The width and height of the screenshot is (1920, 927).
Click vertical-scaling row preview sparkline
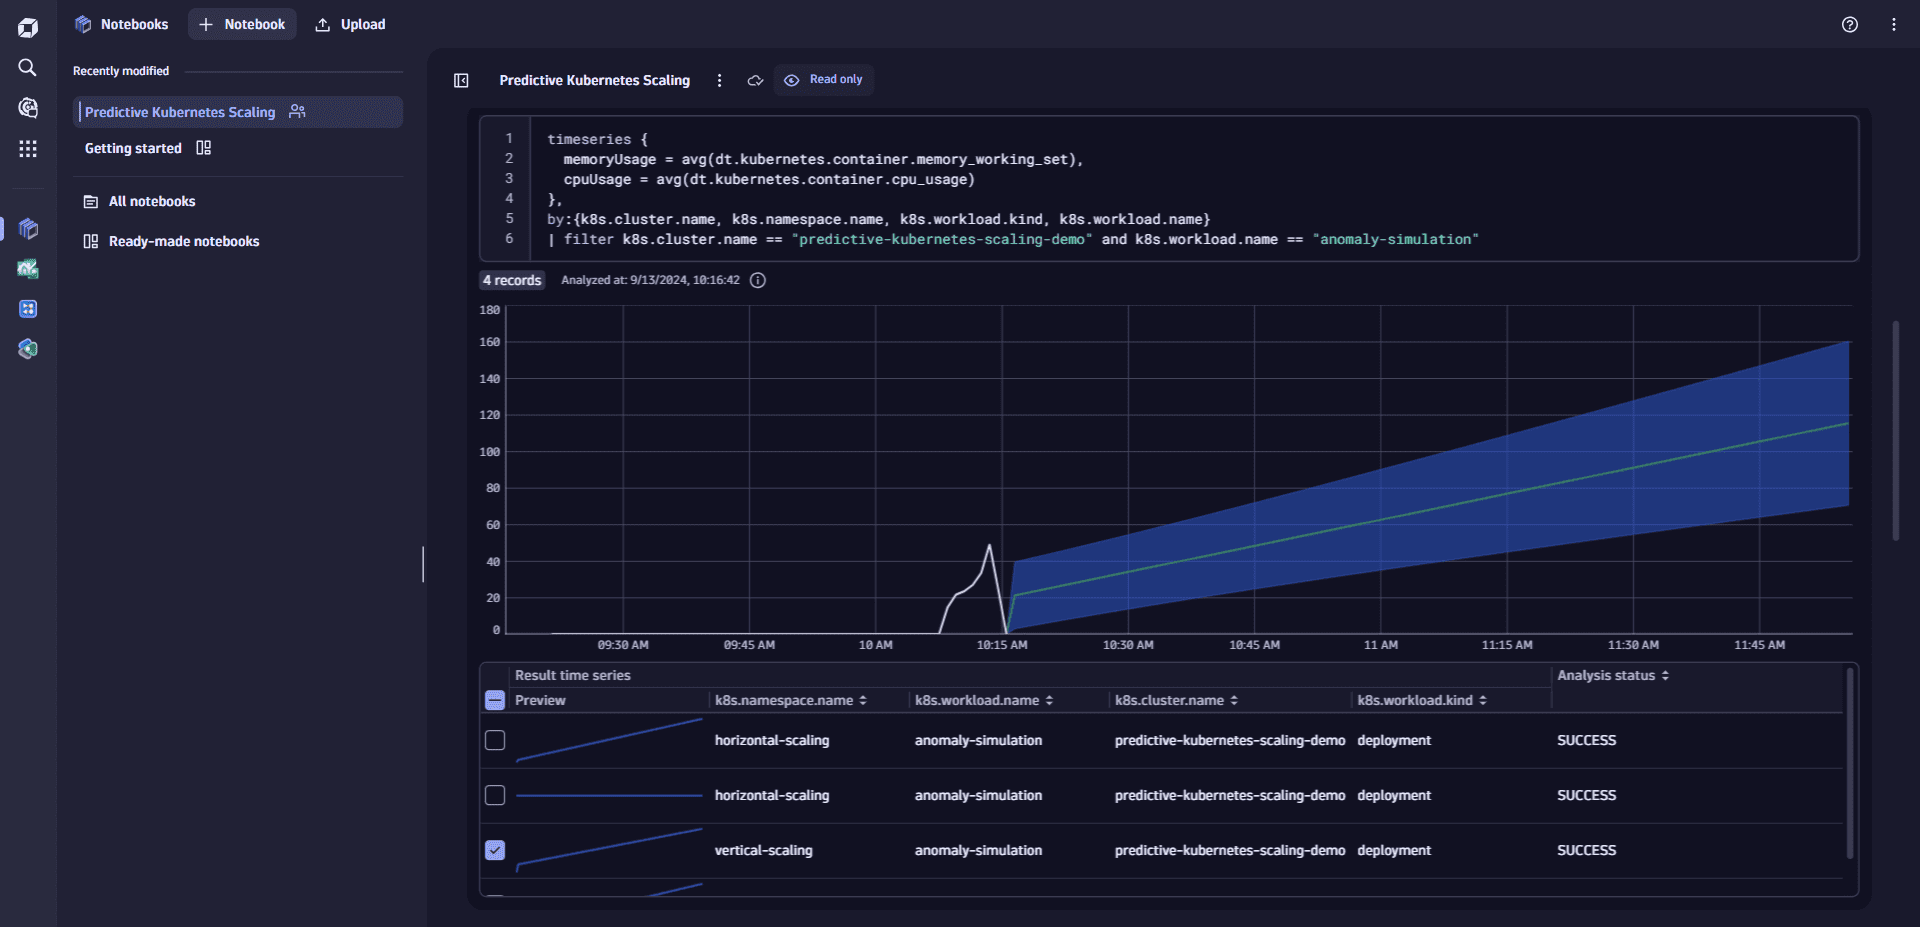click(609, 850)
